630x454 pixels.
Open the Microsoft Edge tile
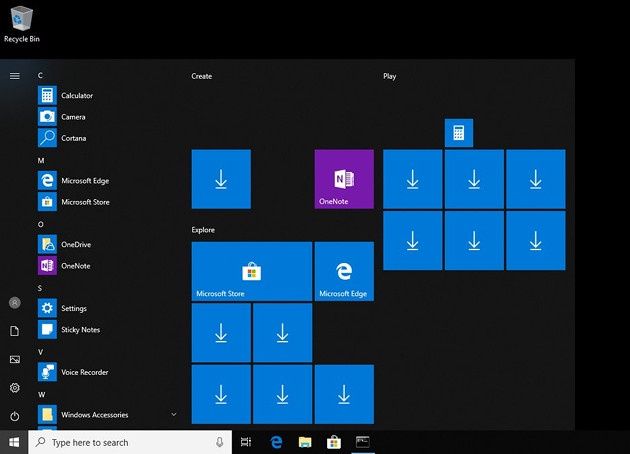(344, 271)
